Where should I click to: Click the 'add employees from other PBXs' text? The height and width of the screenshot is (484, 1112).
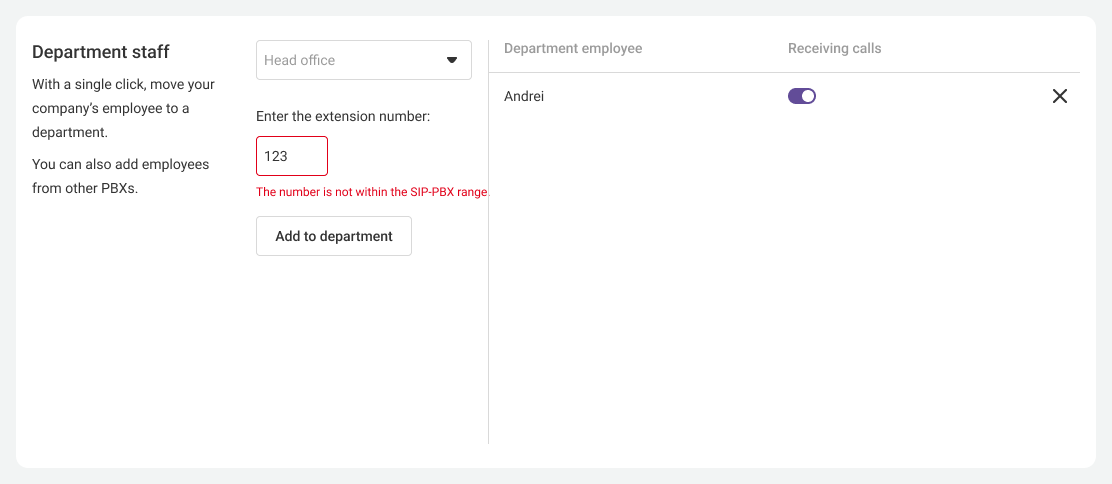click(120, 176)
